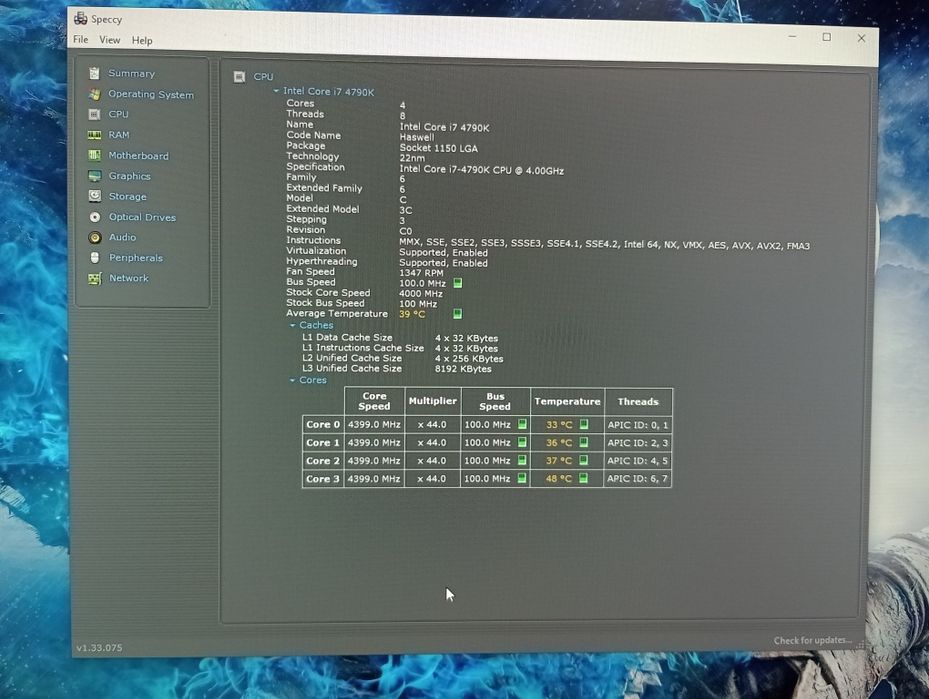929x699 pixels.
Task: Go to Optical Drives section
Action: (x=142, y=217)
